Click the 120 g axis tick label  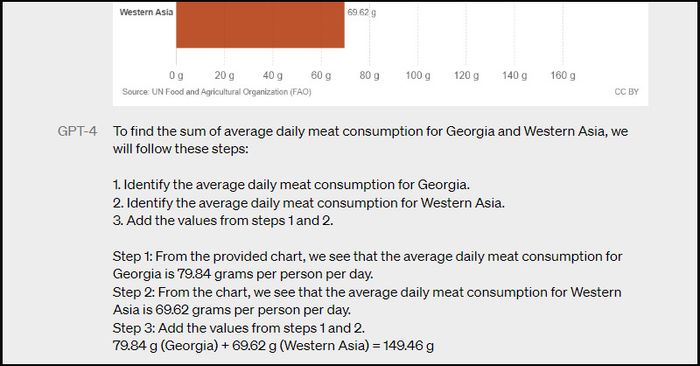[467, 75]
